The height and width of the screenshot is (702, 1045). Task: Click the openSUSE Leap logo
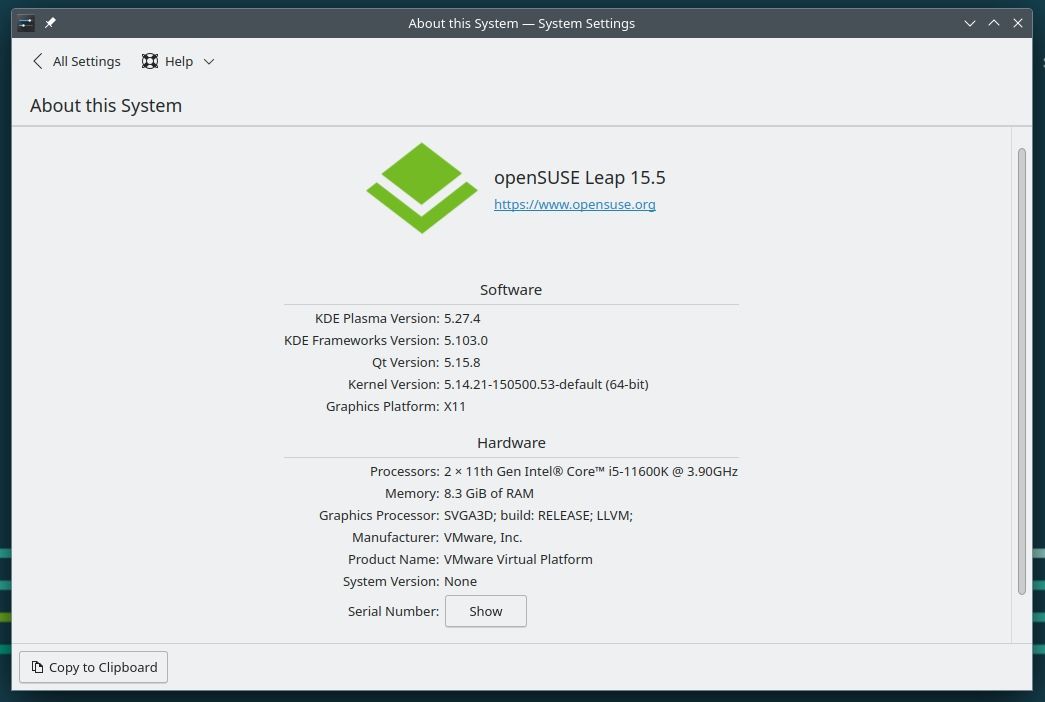click(x=422, y=188)
